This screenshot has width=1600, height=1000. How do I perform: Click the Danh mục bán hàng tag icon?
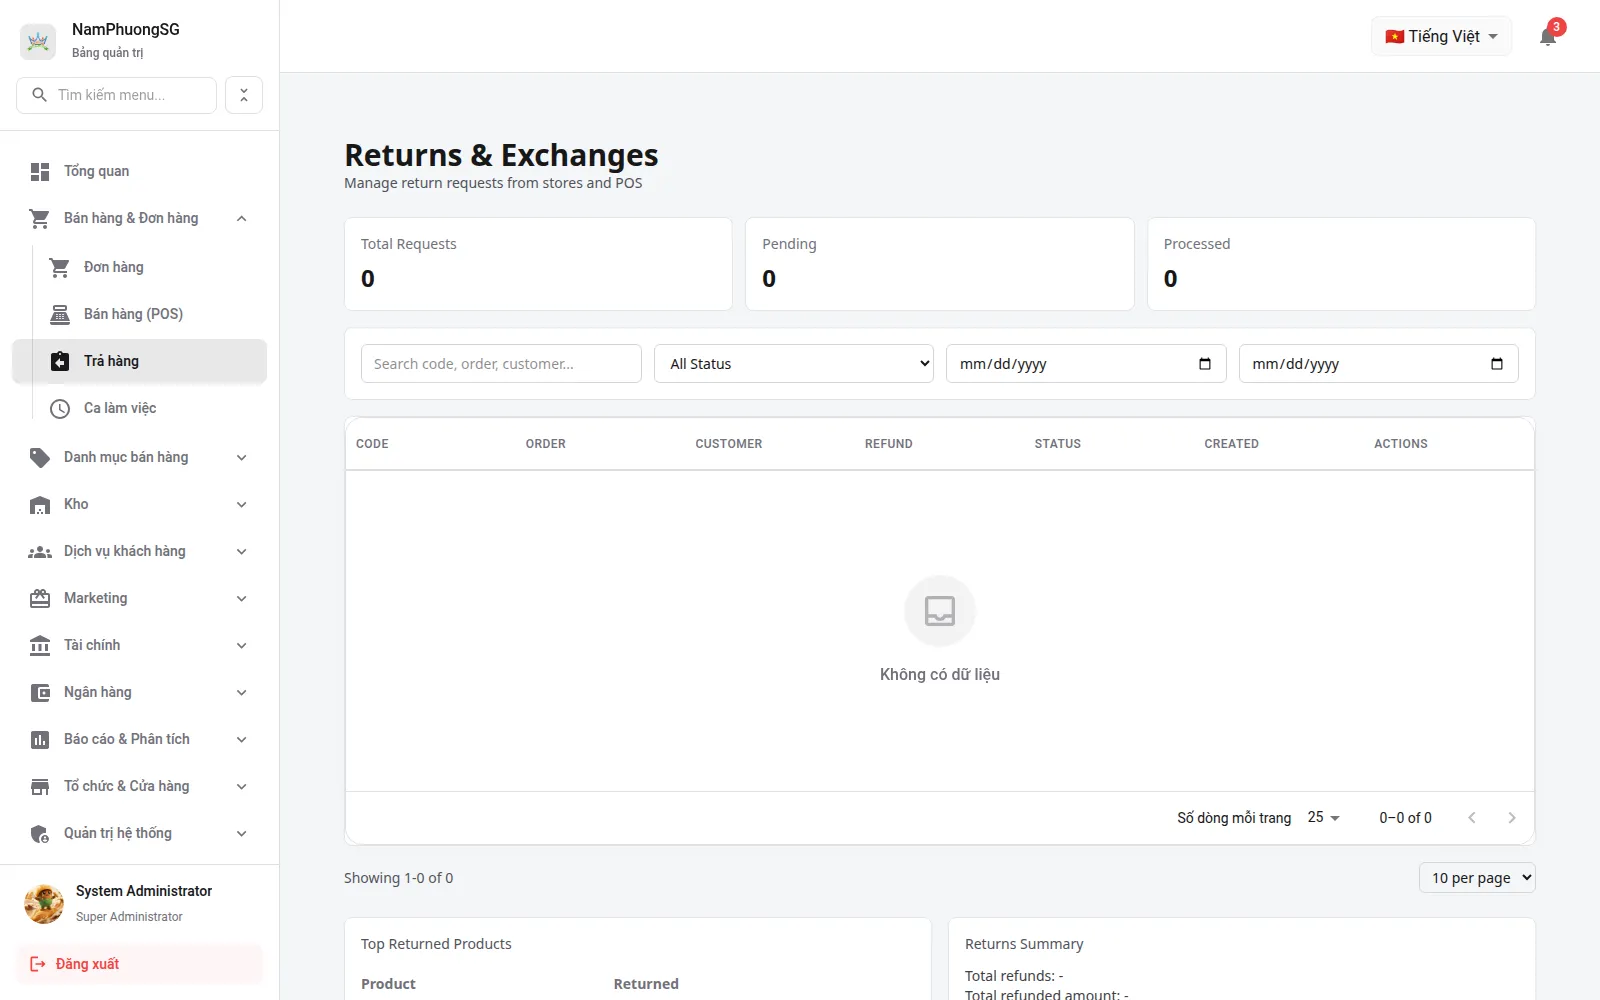tap(40, 458)
